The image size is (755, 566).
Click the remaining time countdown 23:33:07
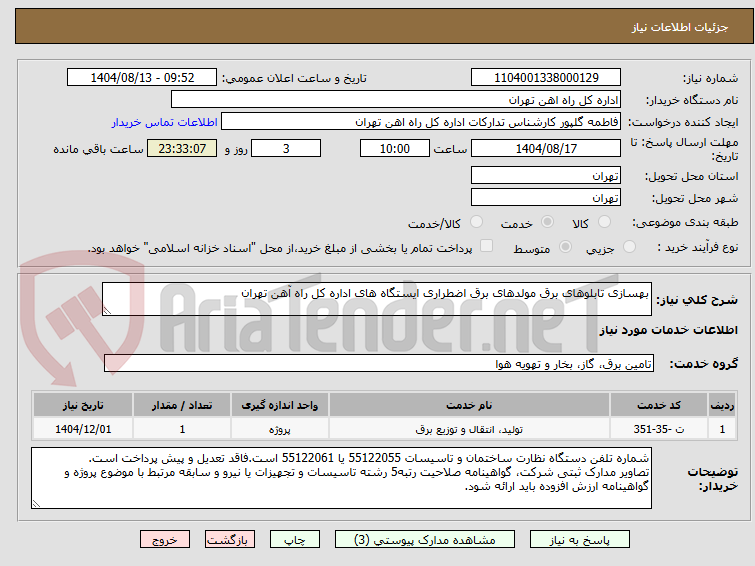click(x=182, y=148)
